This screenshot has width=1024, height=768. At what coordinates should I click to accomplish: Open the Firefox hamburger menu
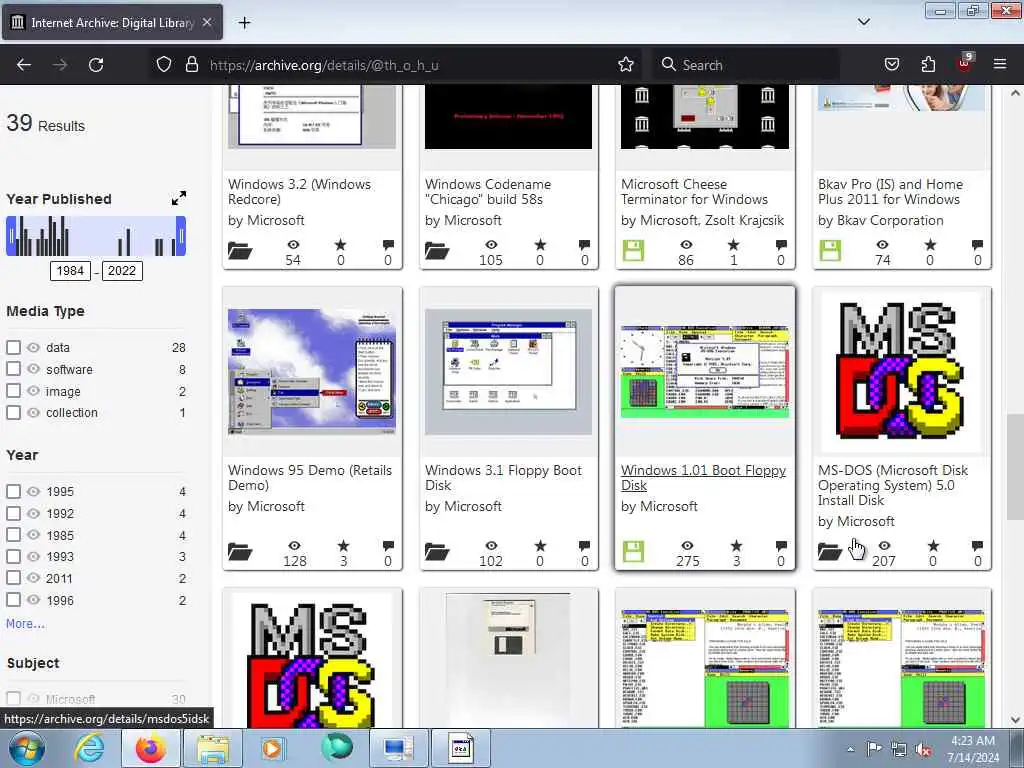coord(1000,64)
